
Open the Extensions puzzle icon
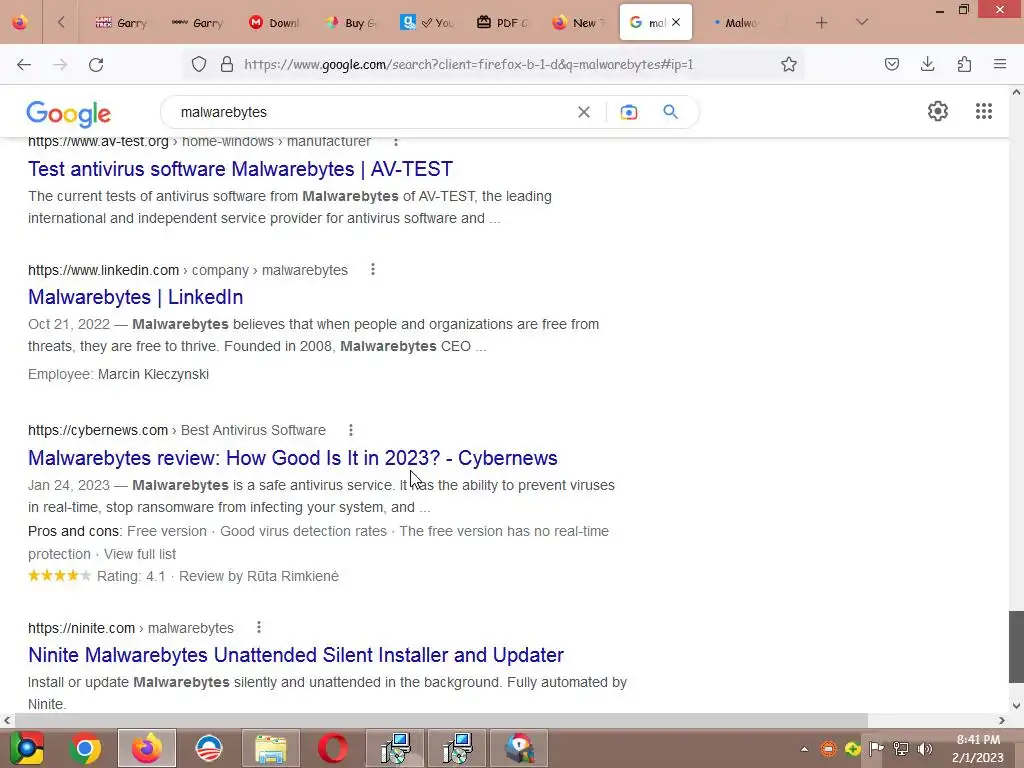tap(964, 64)
